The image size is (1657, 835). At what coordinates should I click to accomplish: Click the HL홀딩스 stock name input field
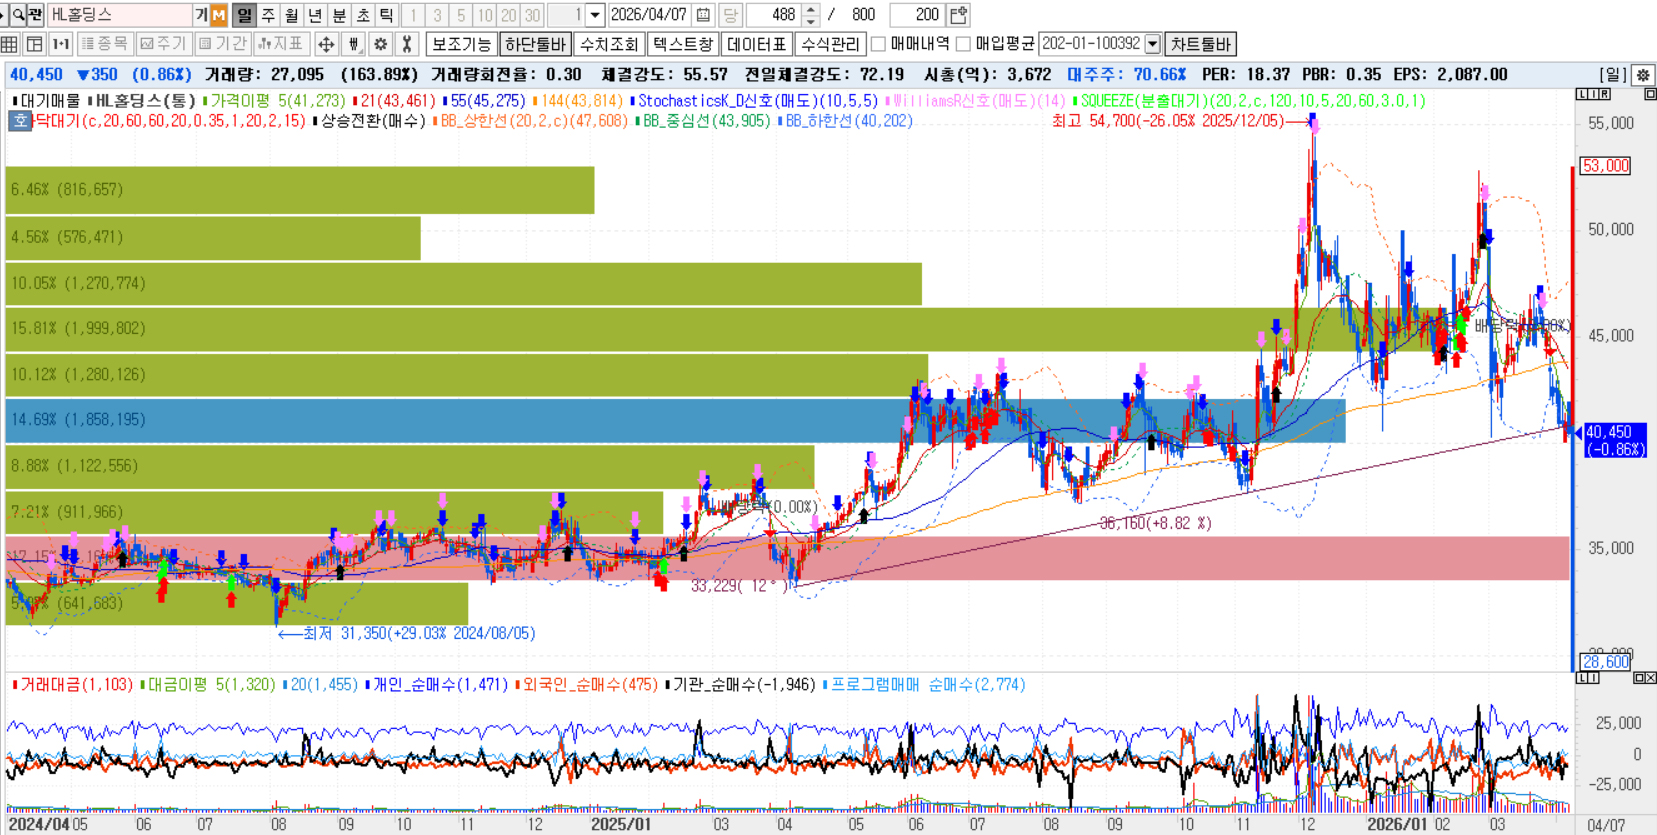[119, 15]
